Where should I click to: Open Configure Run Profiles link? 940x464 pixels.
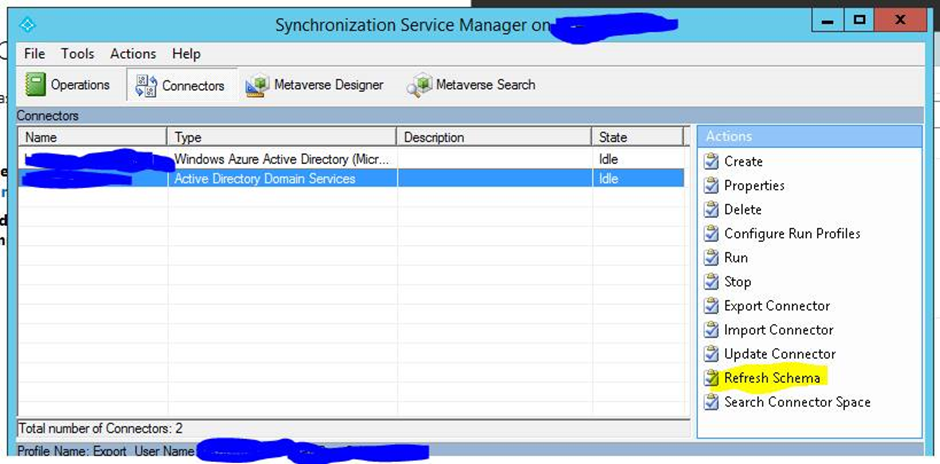click(x=793, y=234)
